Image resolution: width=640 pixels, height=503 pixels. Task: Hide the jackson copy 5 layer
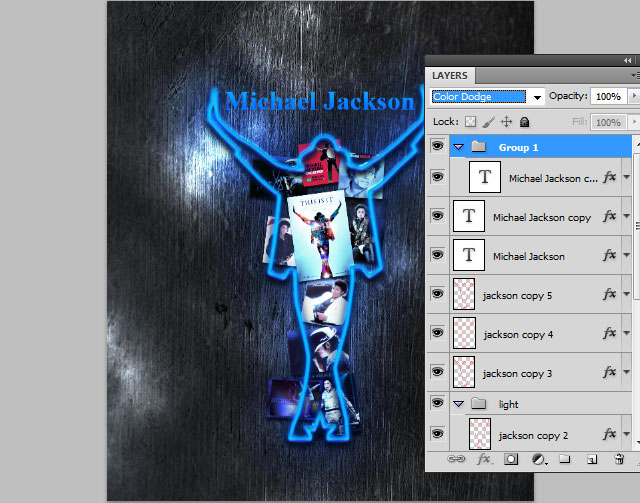click(x=438, y=294)
